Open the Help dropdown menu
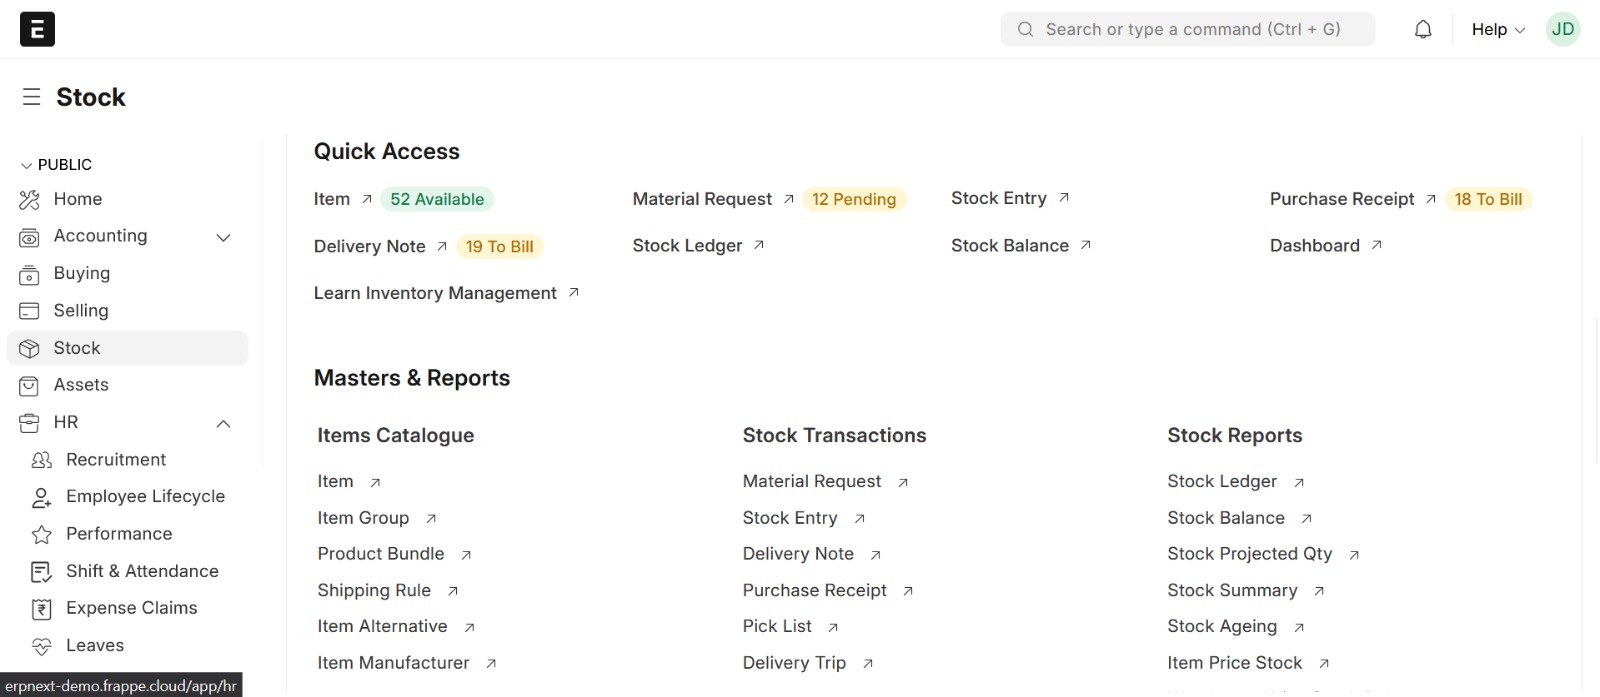Screen dimensions: 1600x697 1497,30
